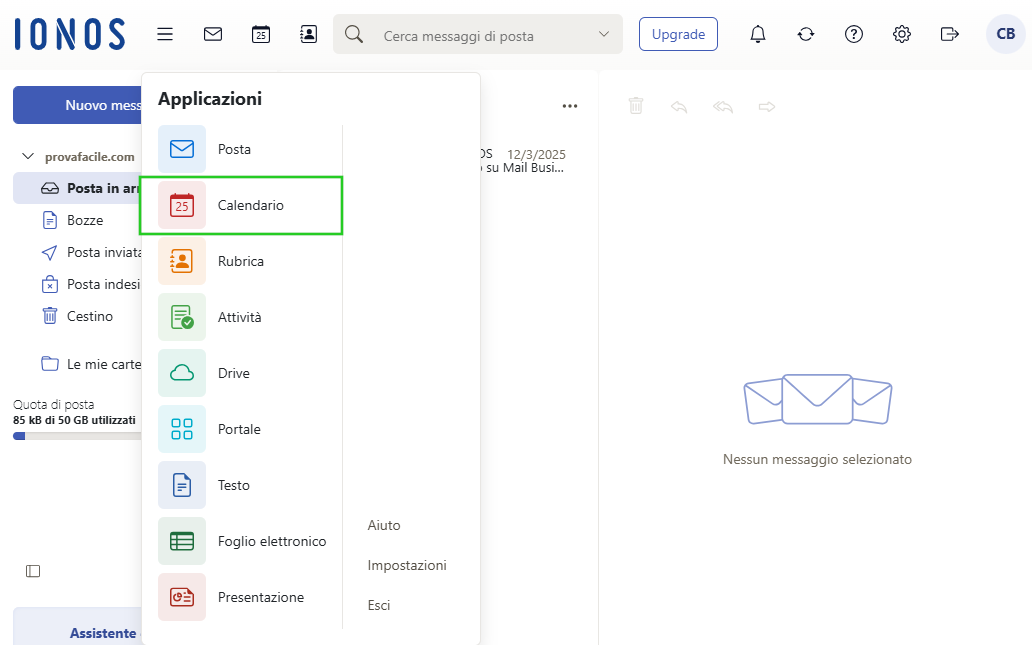This screenshot has height=645, width=1032.
Task: Open the address book icon in top bar
Action: (309, 34)
